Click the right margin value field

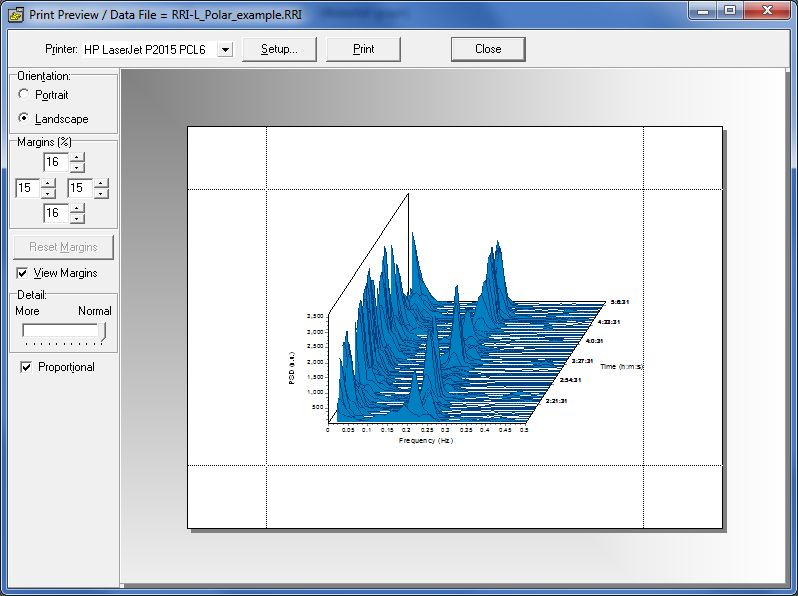point(79,188)
